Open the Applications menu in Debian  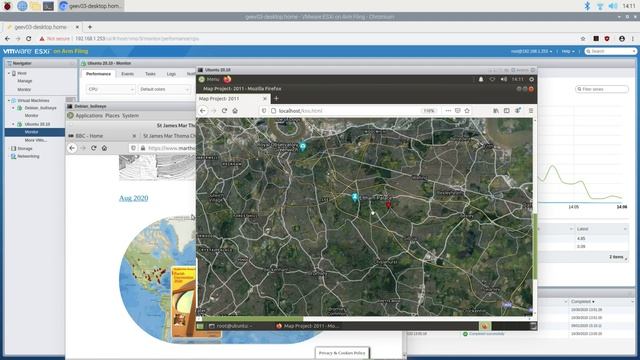[x=89, y=116]
